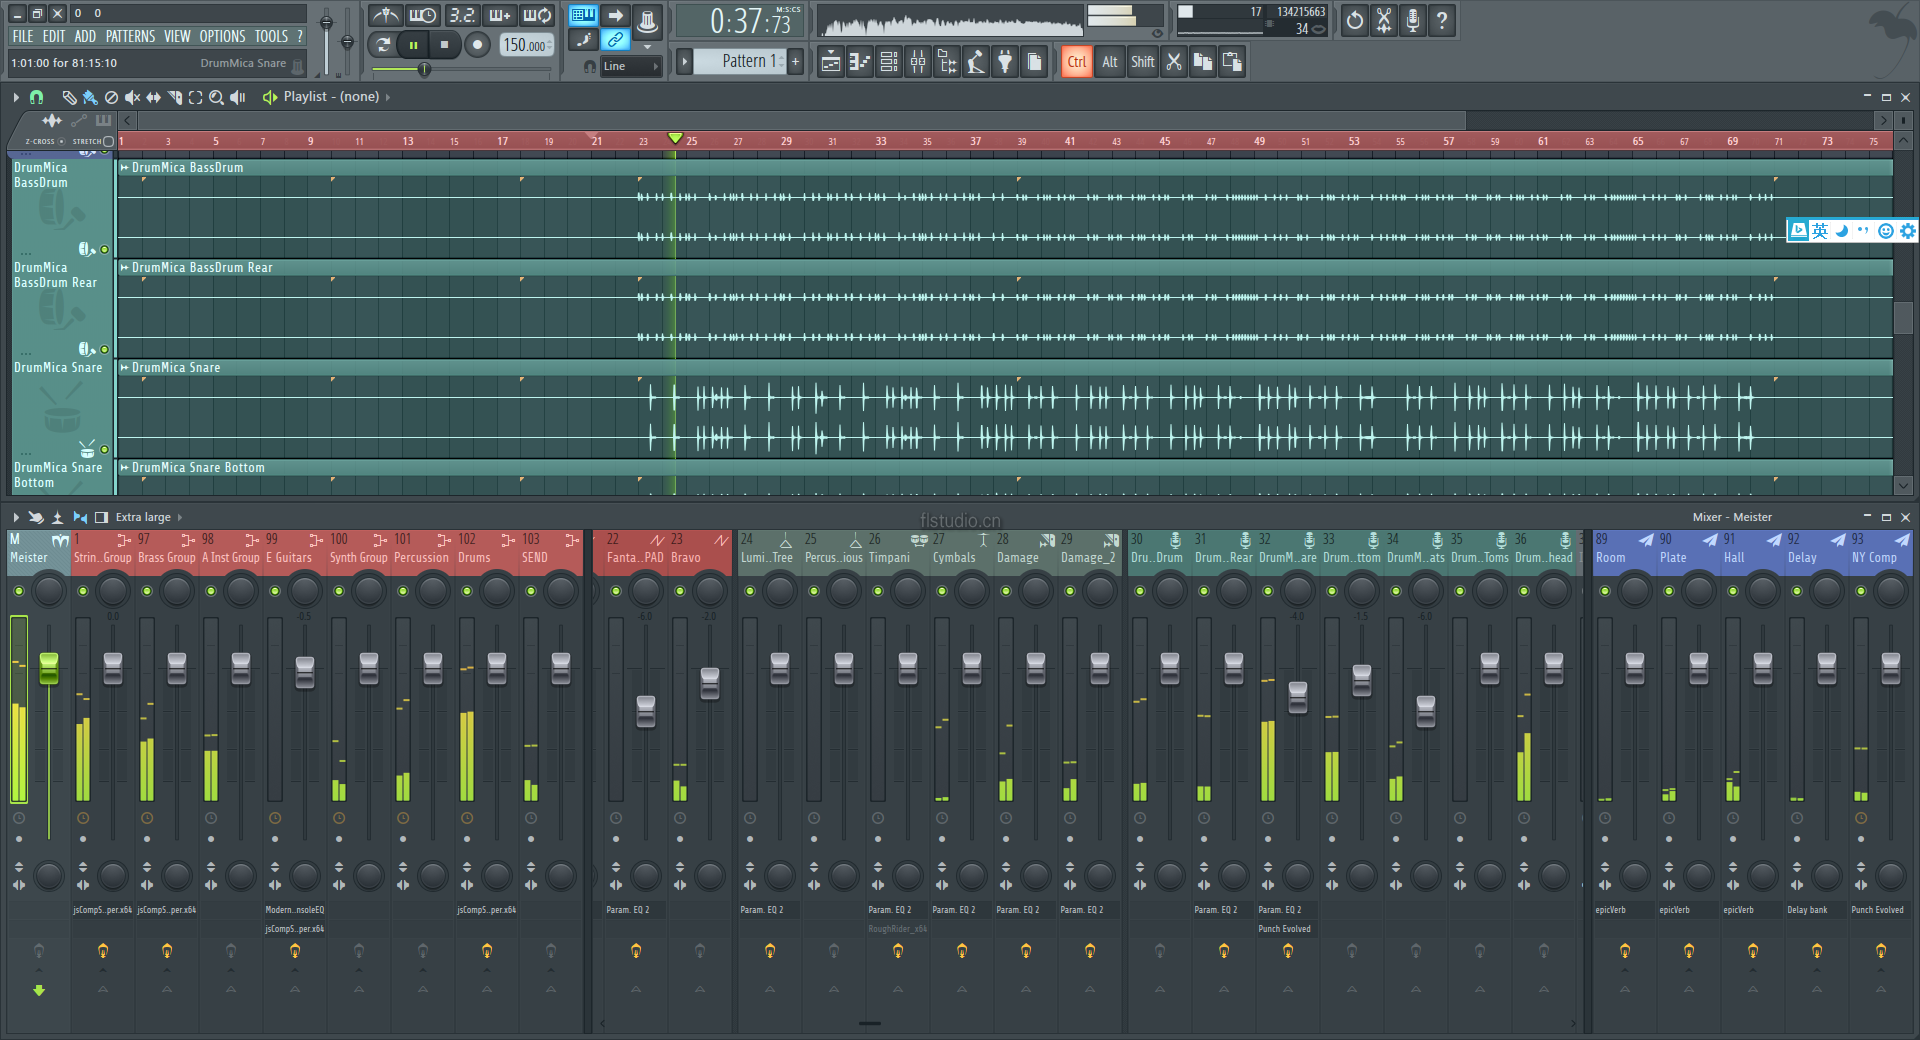Image resolution: width=1920 pixels, height=1040 pixels.
Task: Click the one-click recording microphone icon
Action: 1412,20
